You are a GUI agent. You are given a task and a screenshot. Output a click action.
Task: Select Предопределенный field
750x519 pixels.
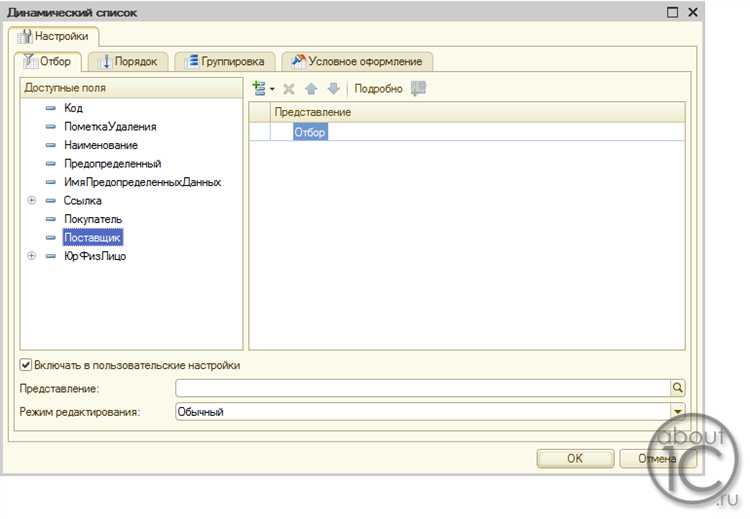[x=112, y=164]
